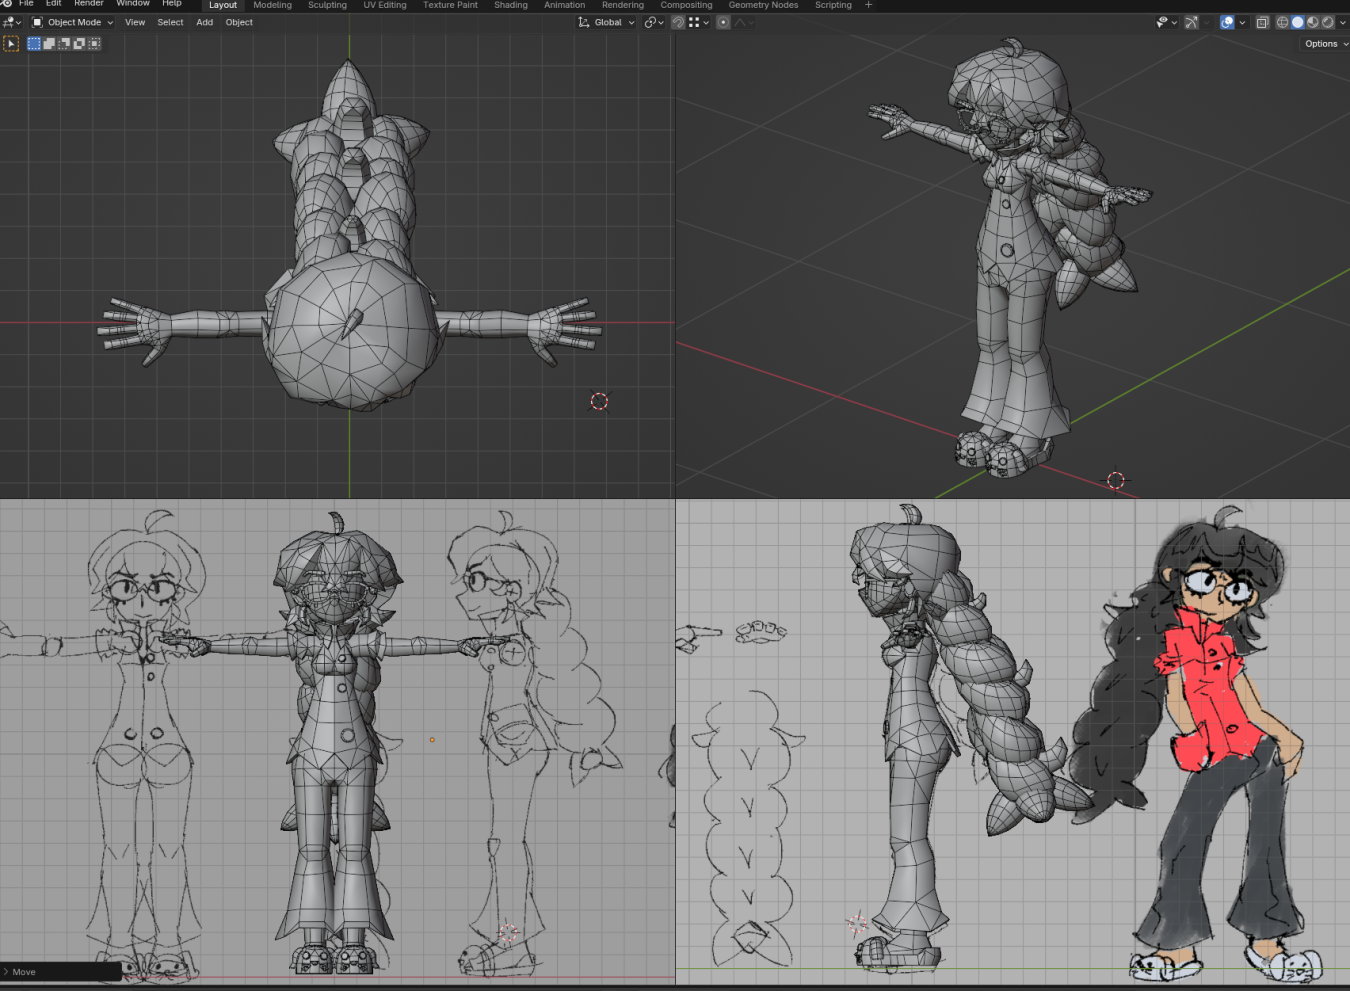Expand the Move operator panel
The image size is (1350, 991).
(60, 971)
